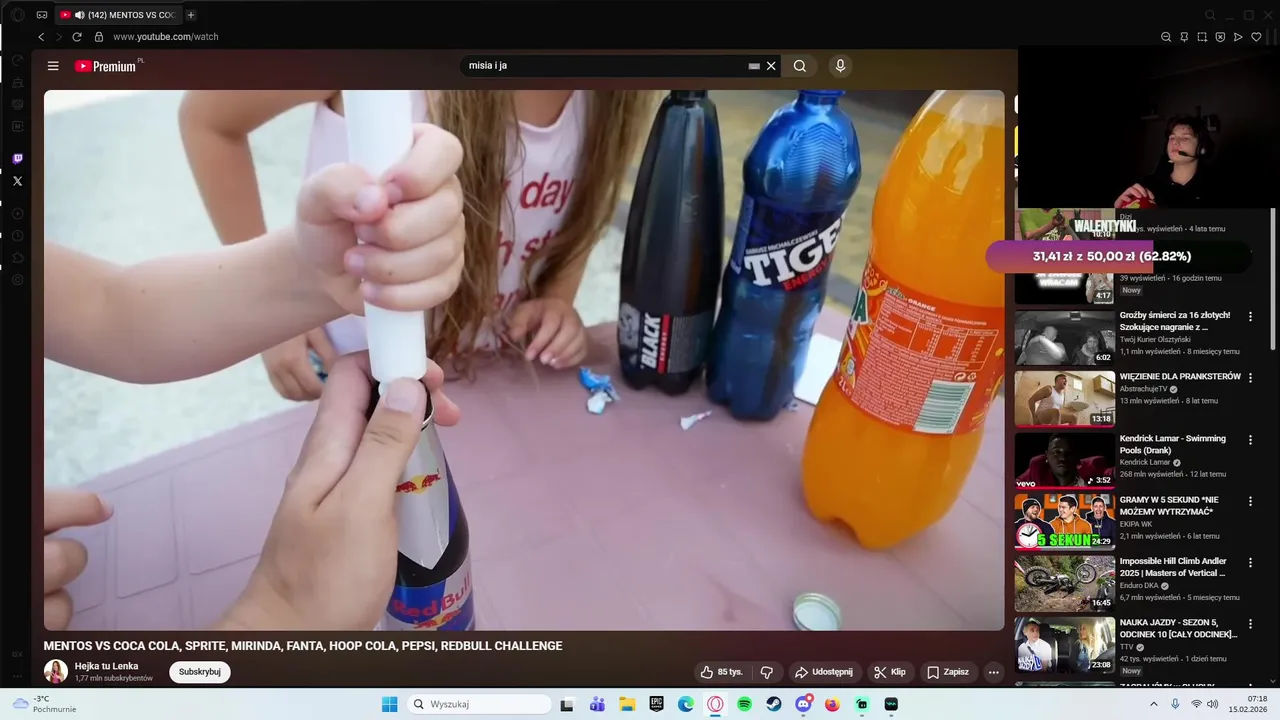This screenshot has height=720, width=1280.
Task: Open on-screen keyboard icon in search box
Action: 754,66
